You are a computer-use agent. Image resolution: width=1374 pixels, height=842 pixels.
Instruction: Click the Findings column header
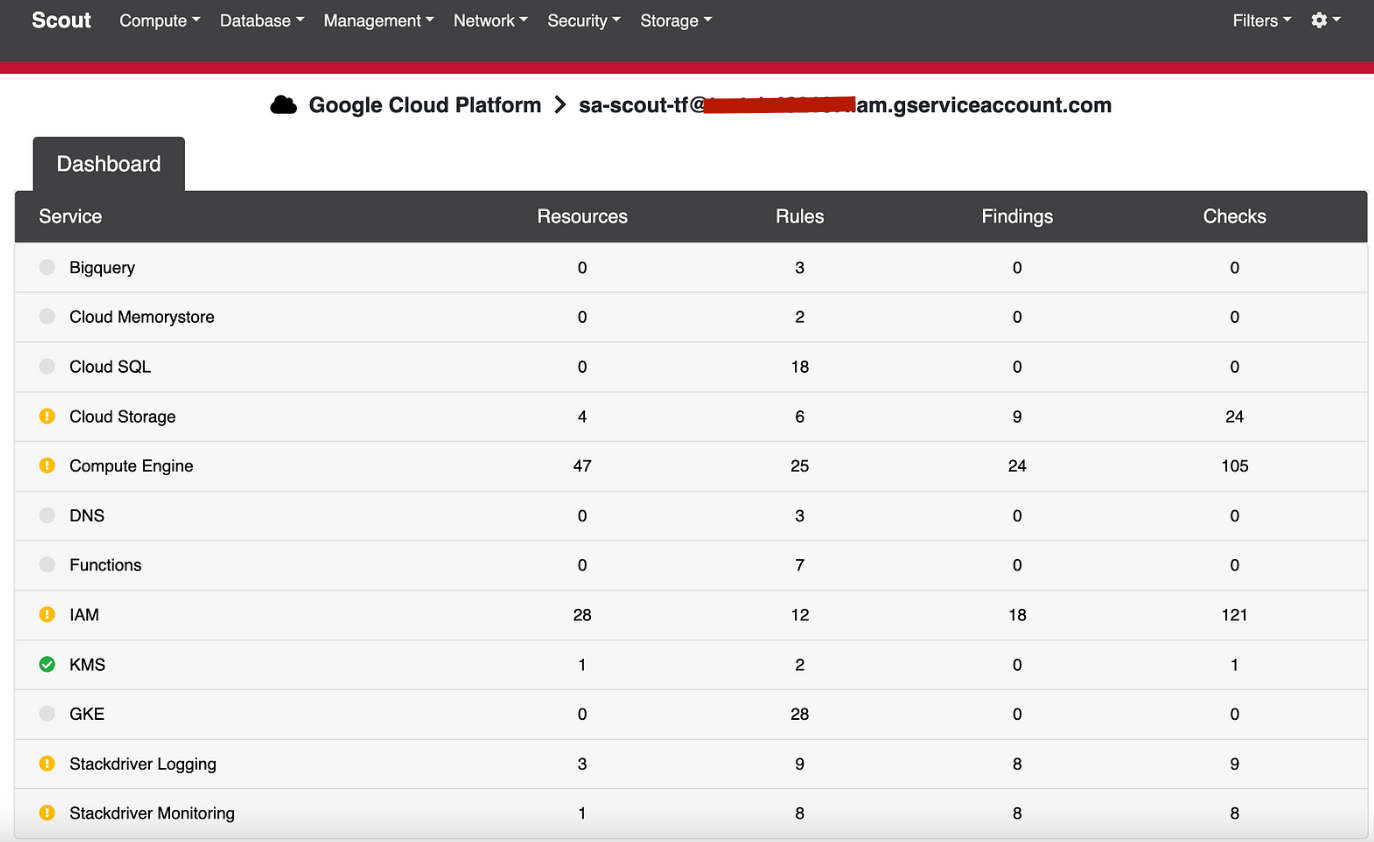pos(1017,216)
